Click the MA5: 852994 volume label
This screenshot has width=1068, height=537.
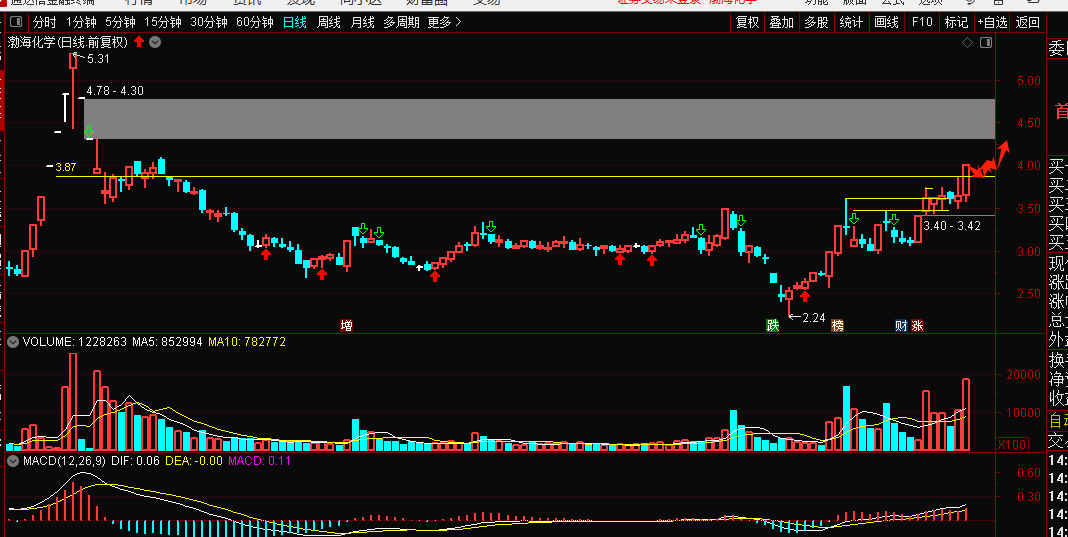coord(167,342)
